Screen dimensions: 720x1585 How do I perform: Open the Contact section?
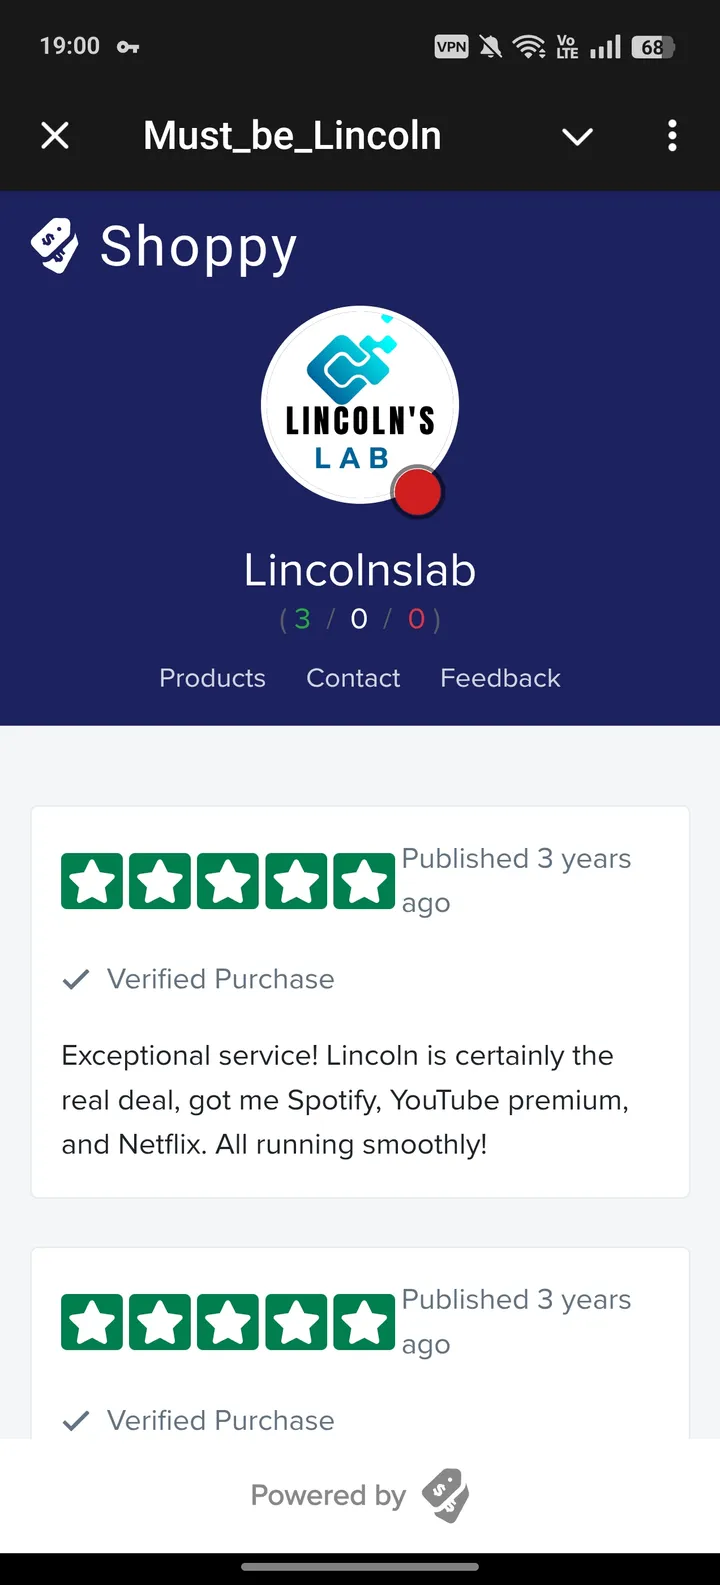[353, 678]
